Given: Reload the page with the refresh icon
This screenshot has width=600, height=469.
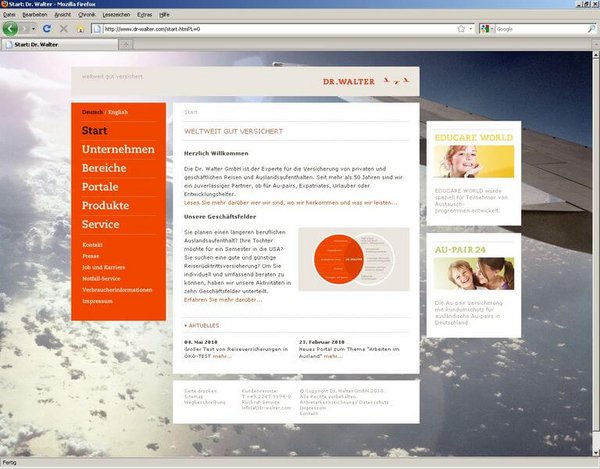Looking at the screenshot, I should point(47,29).
